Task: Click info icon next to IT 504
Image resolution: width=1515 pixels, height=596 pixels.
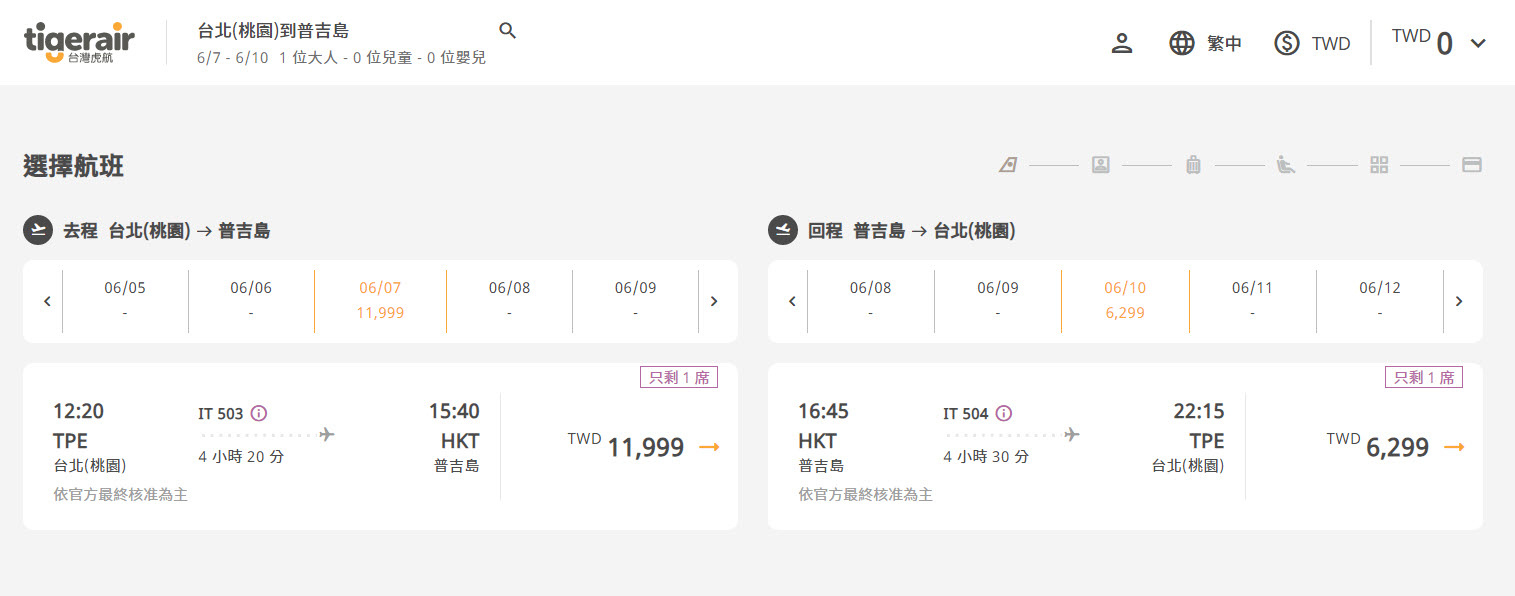Action: pos(1004,413)
